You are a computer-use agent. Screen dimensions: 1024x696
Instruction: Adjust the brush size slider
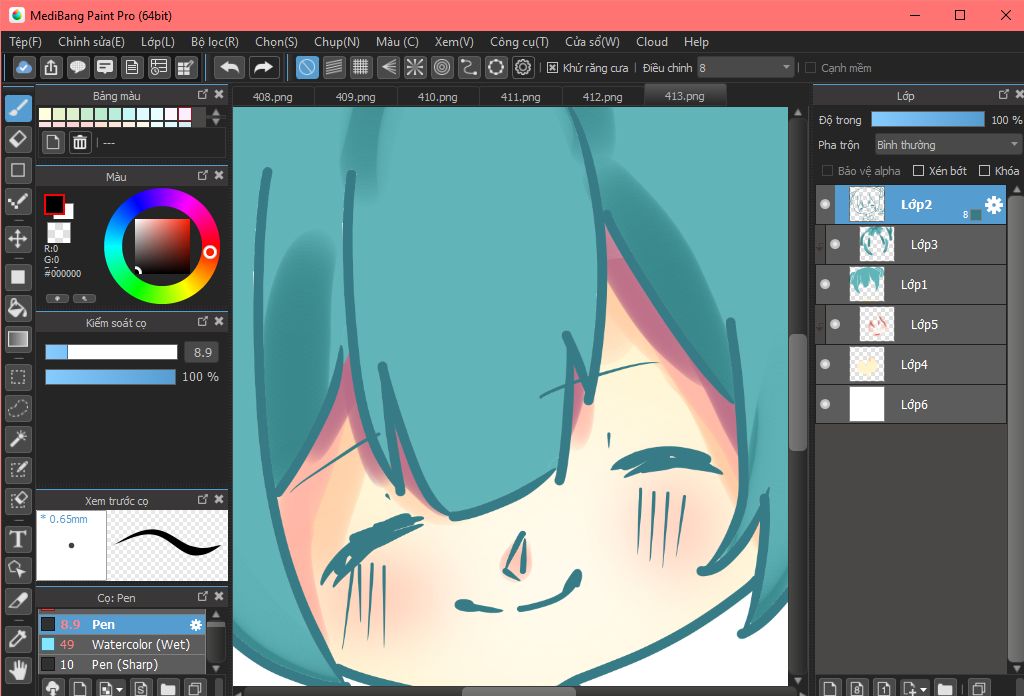click(111, 353)
